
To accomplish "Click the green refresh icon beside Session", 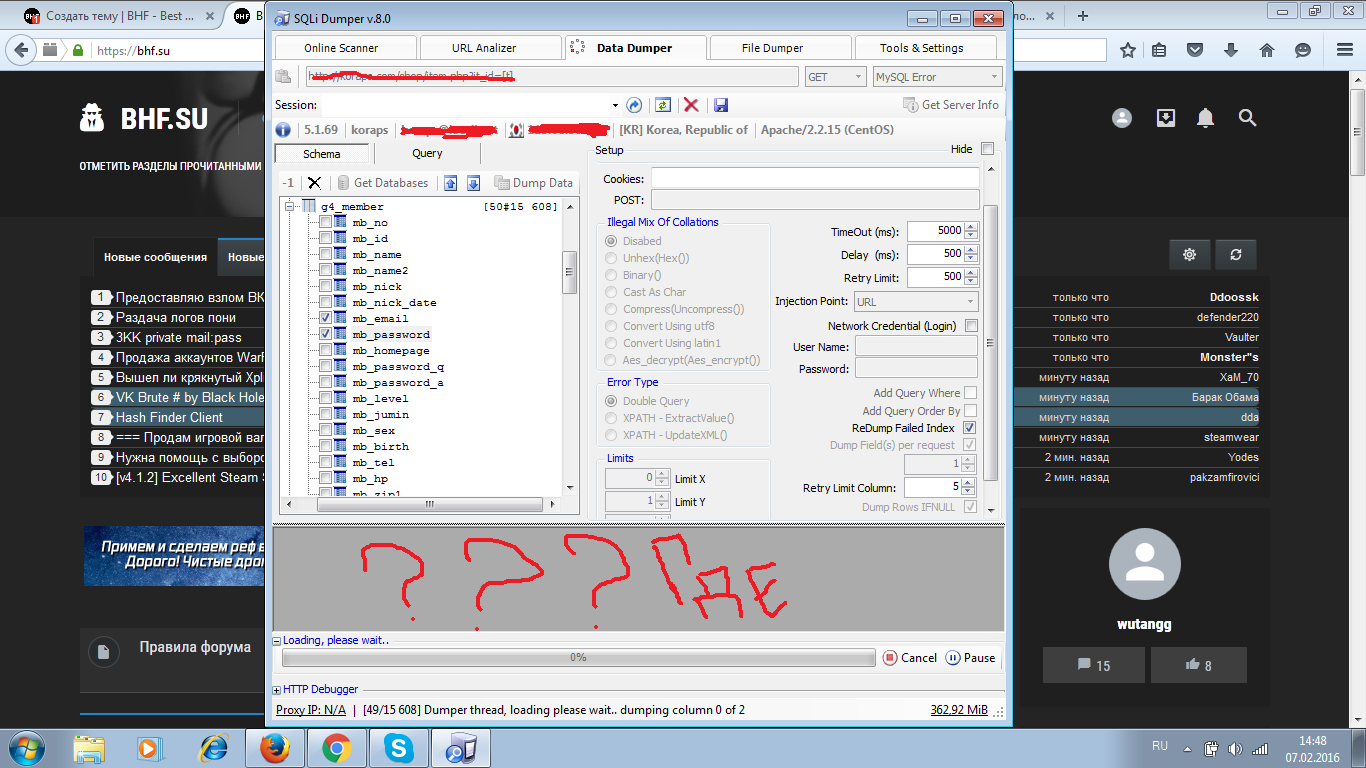I will pyautogui.click(x=662, y=105).
